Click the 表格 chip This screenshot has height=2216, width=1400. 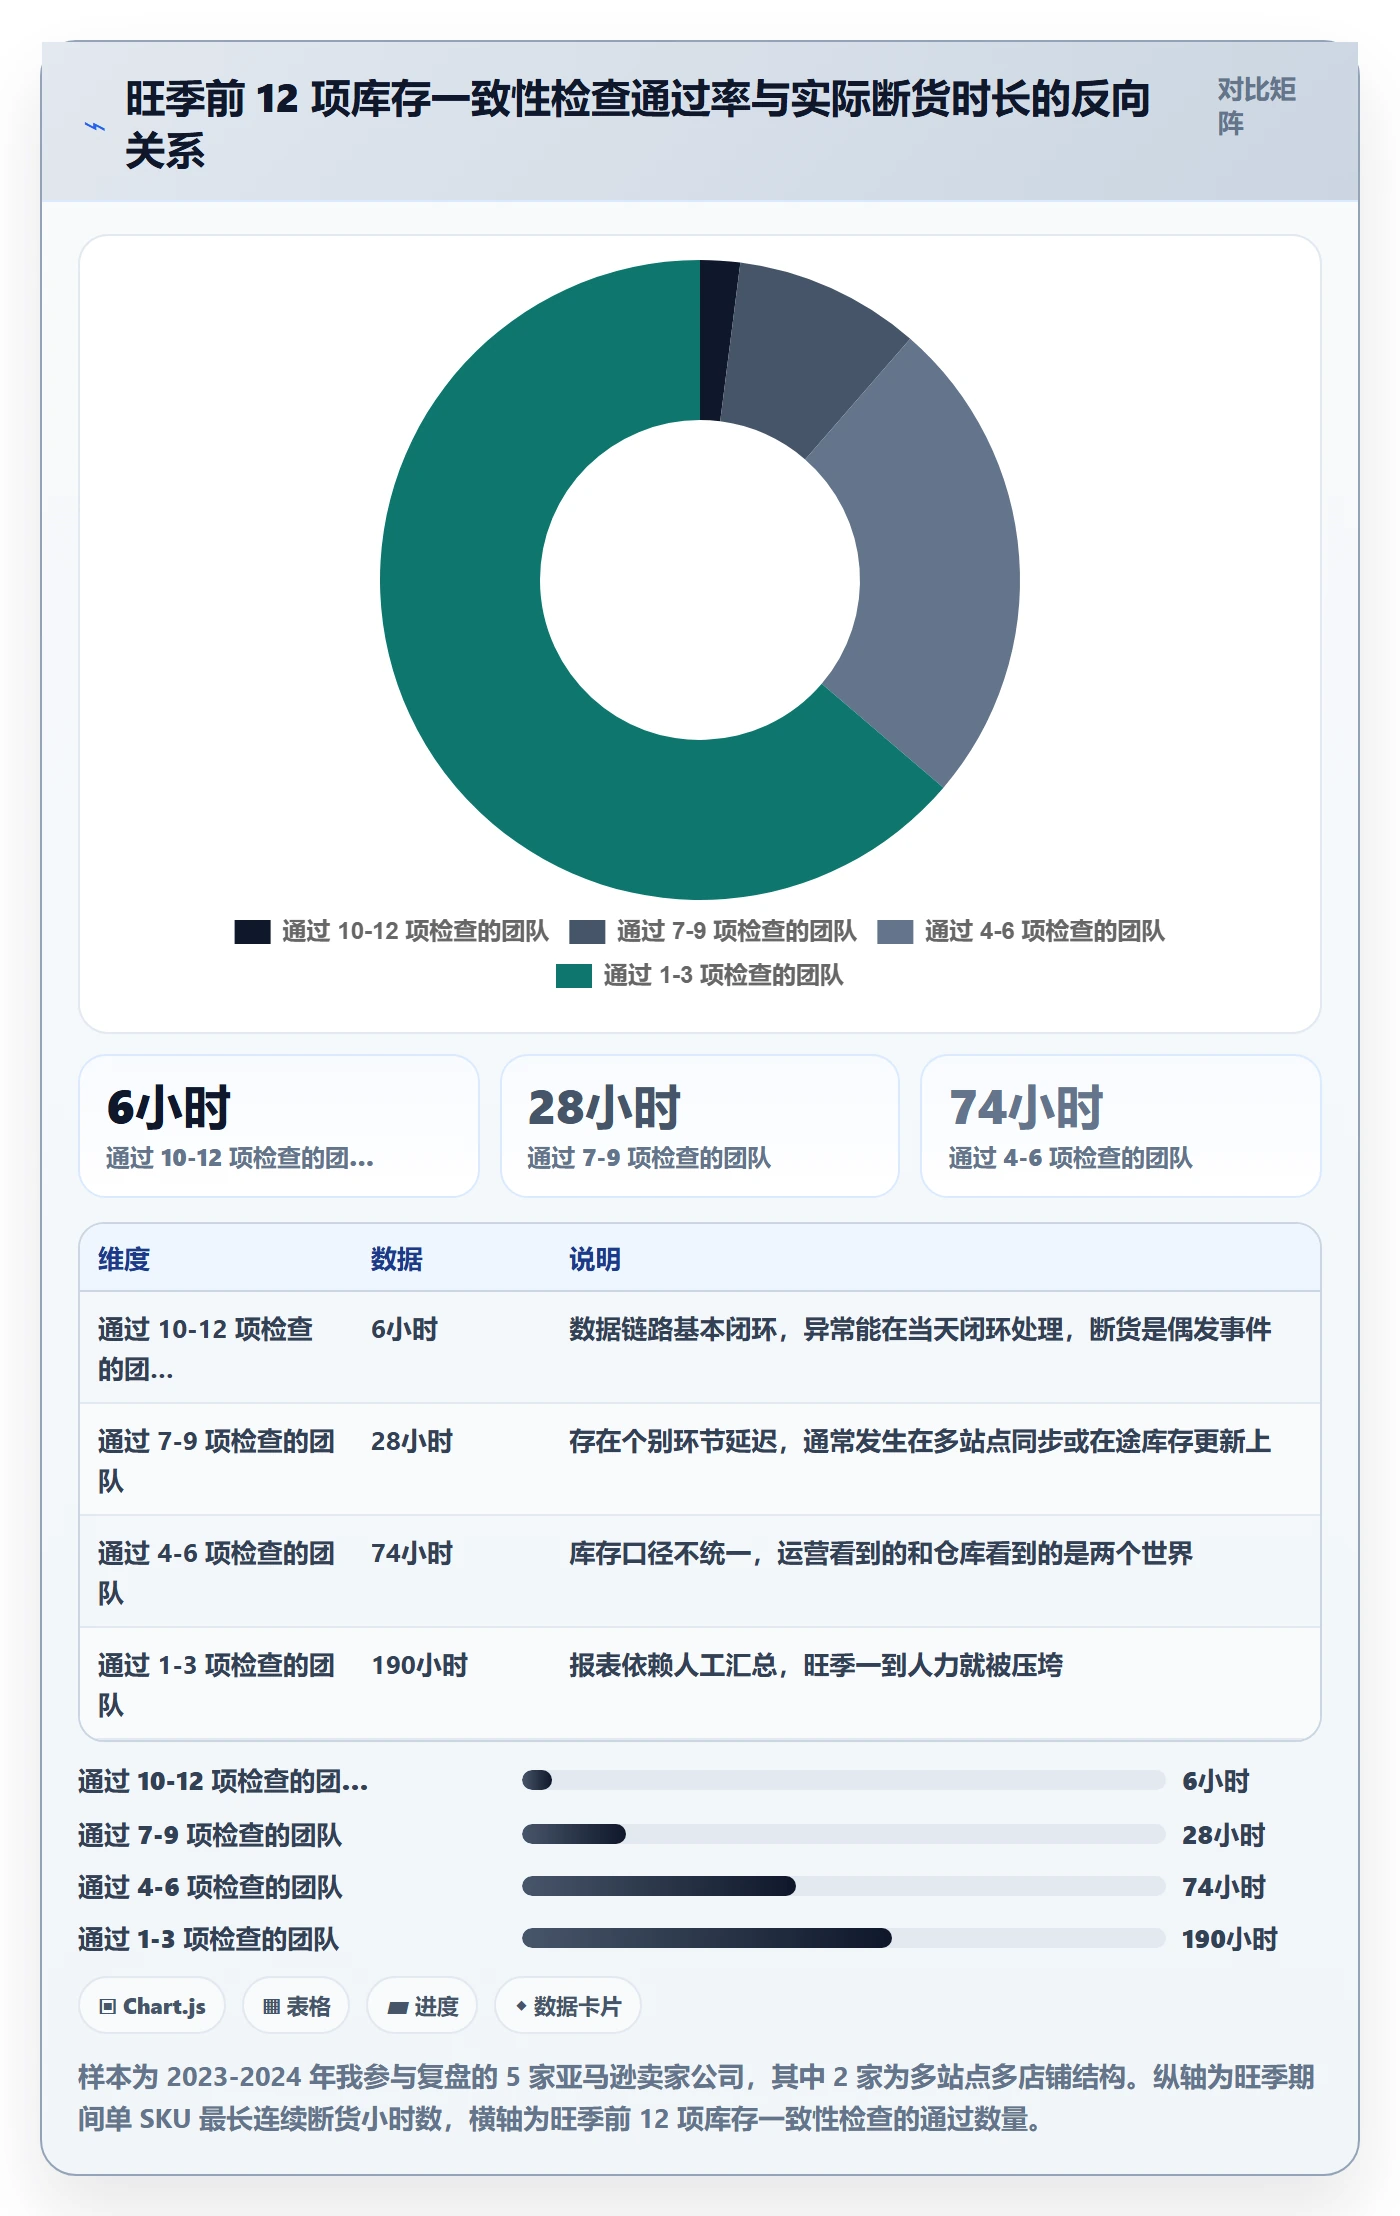[296, 2006]
